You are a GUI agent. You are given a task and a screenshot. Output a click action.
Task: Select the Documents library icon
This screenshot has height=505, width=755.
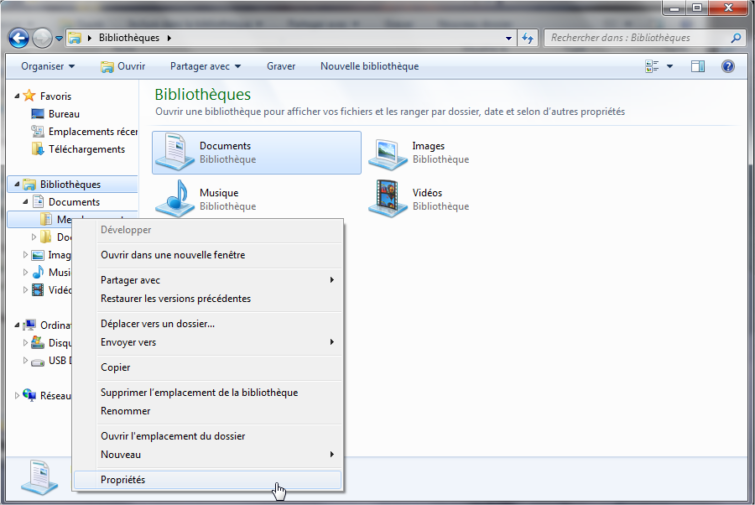click(x=175, y=152)
